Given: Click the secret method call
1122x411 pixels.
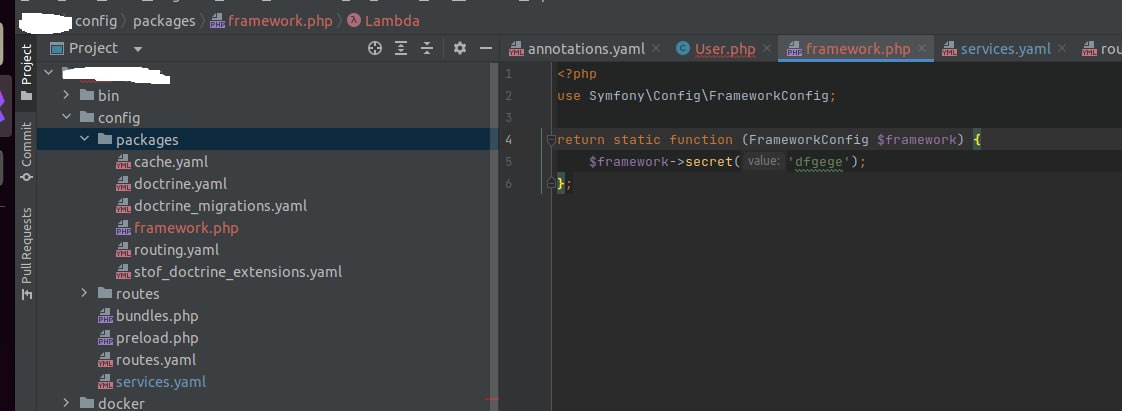Looking at the screenshot, I should click(x=708, y=162).
